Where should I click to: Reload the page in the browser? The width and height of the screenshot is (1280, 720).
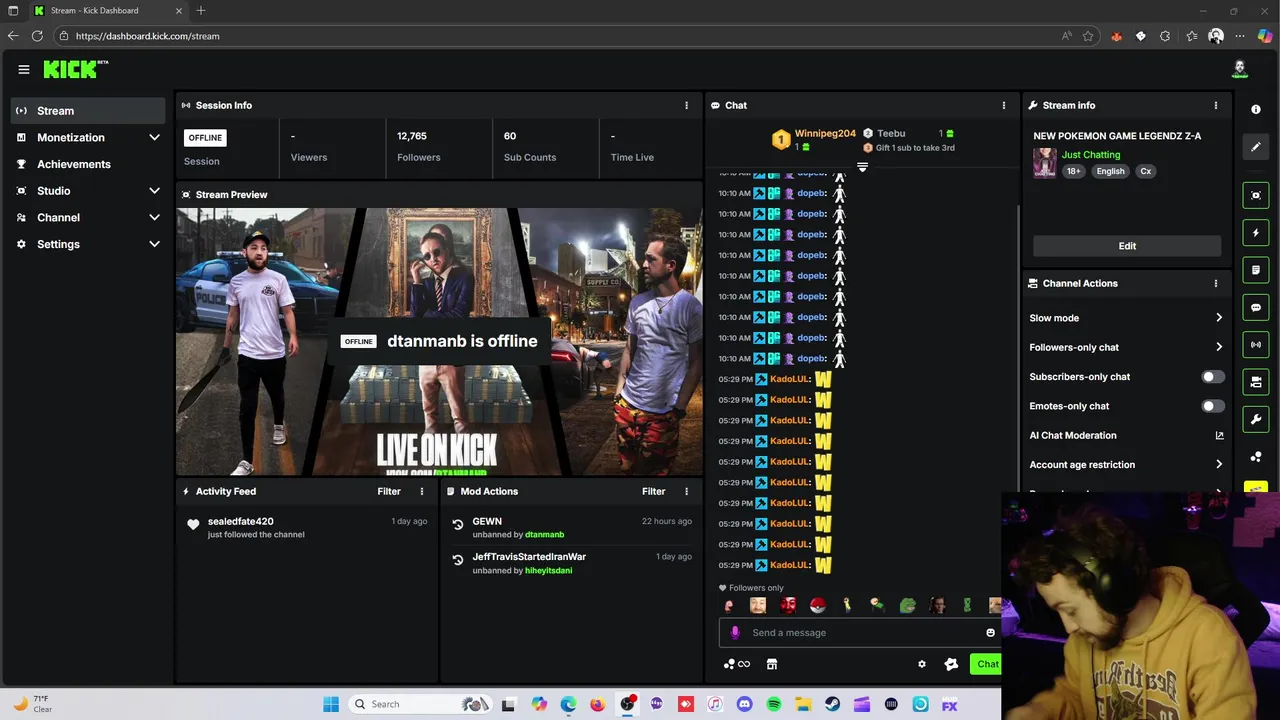37,36
